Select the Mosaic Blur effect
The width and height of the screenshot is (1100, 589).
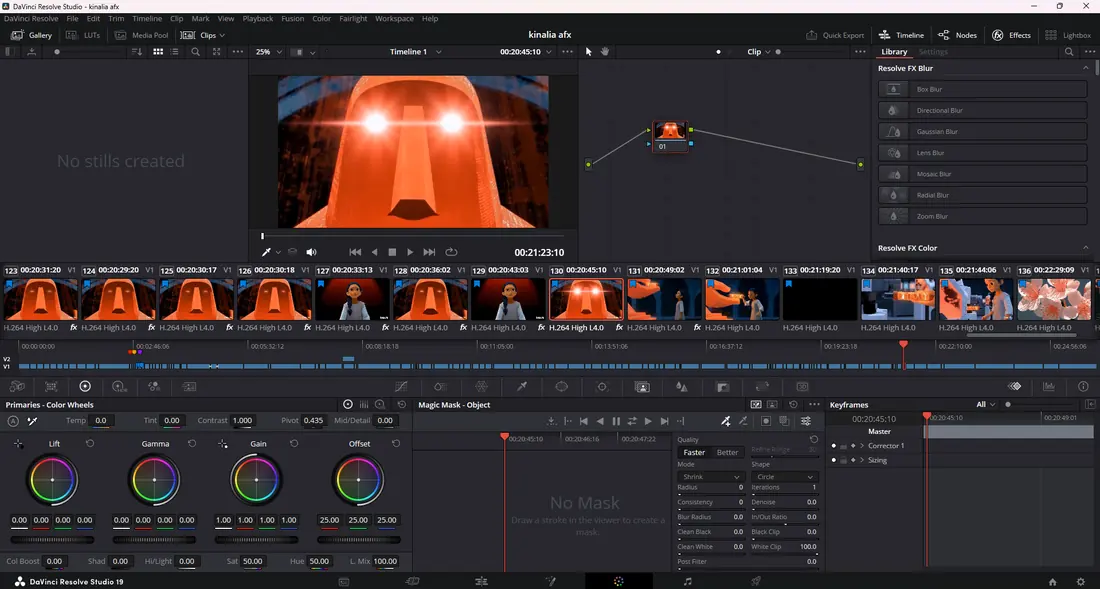click(982, 174)
